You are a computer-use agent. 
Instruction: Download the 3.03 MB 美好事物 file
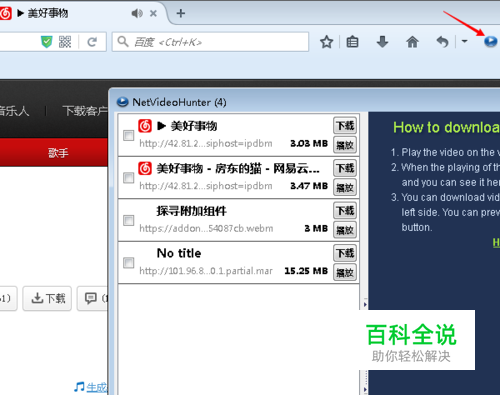tap(345, 126)
